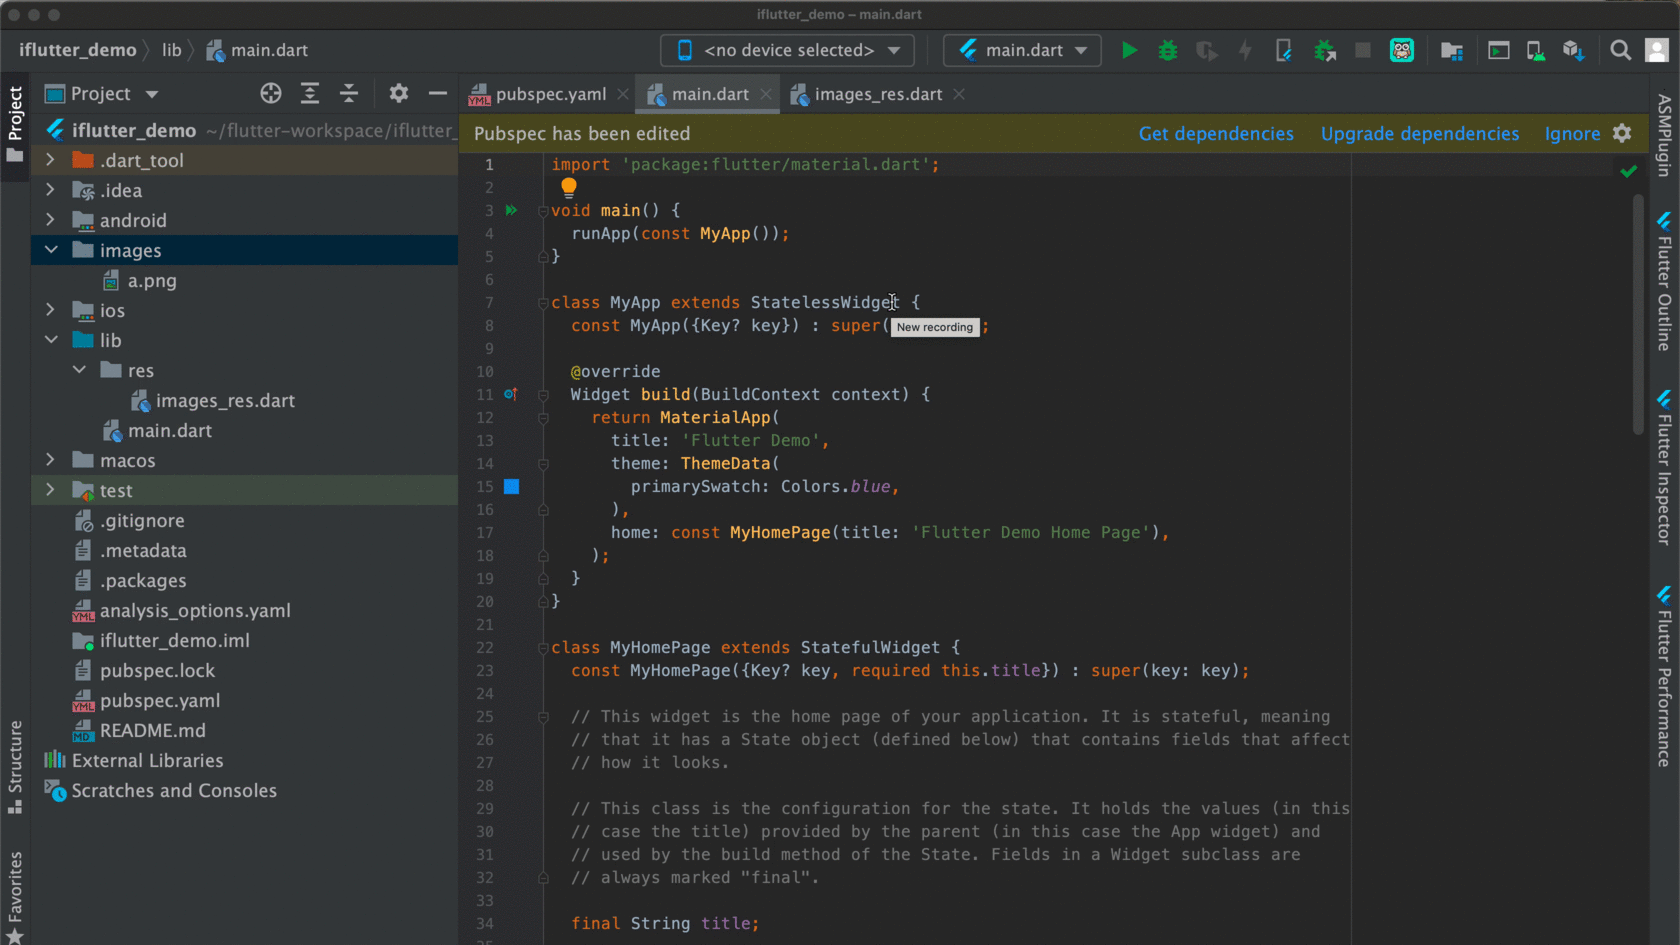Click the Upgrade dependencies link
The height and width of the screenshot is (945, 1680).
point(1420,133)
